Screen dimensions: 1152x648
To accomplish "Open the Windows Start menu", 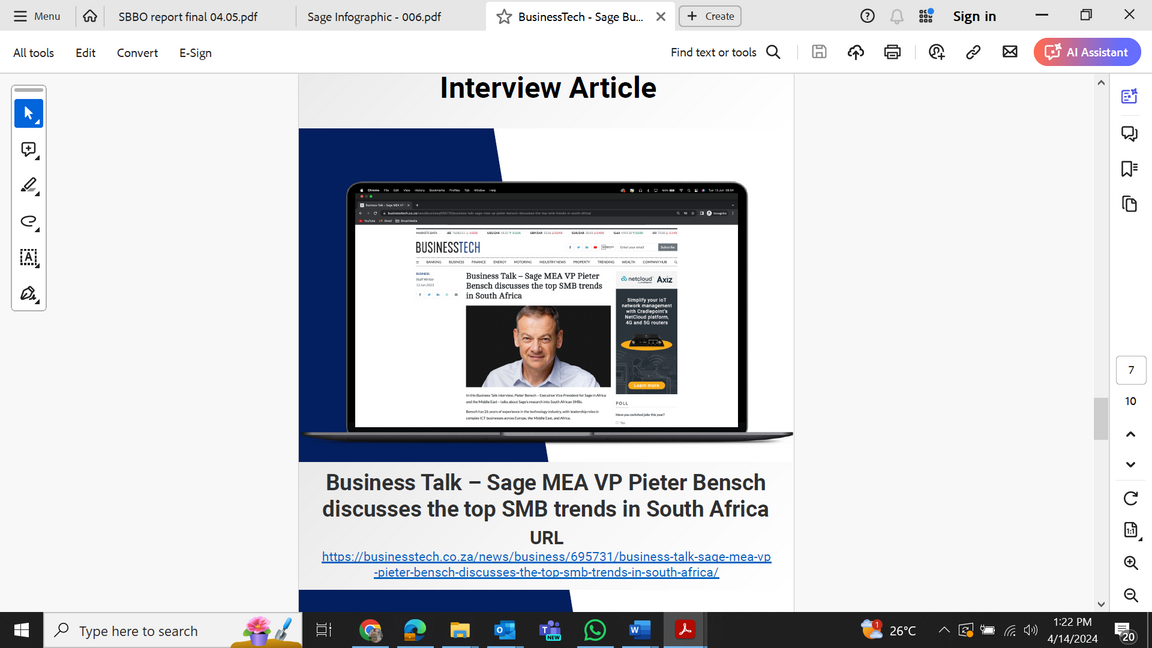I will 21,630.
